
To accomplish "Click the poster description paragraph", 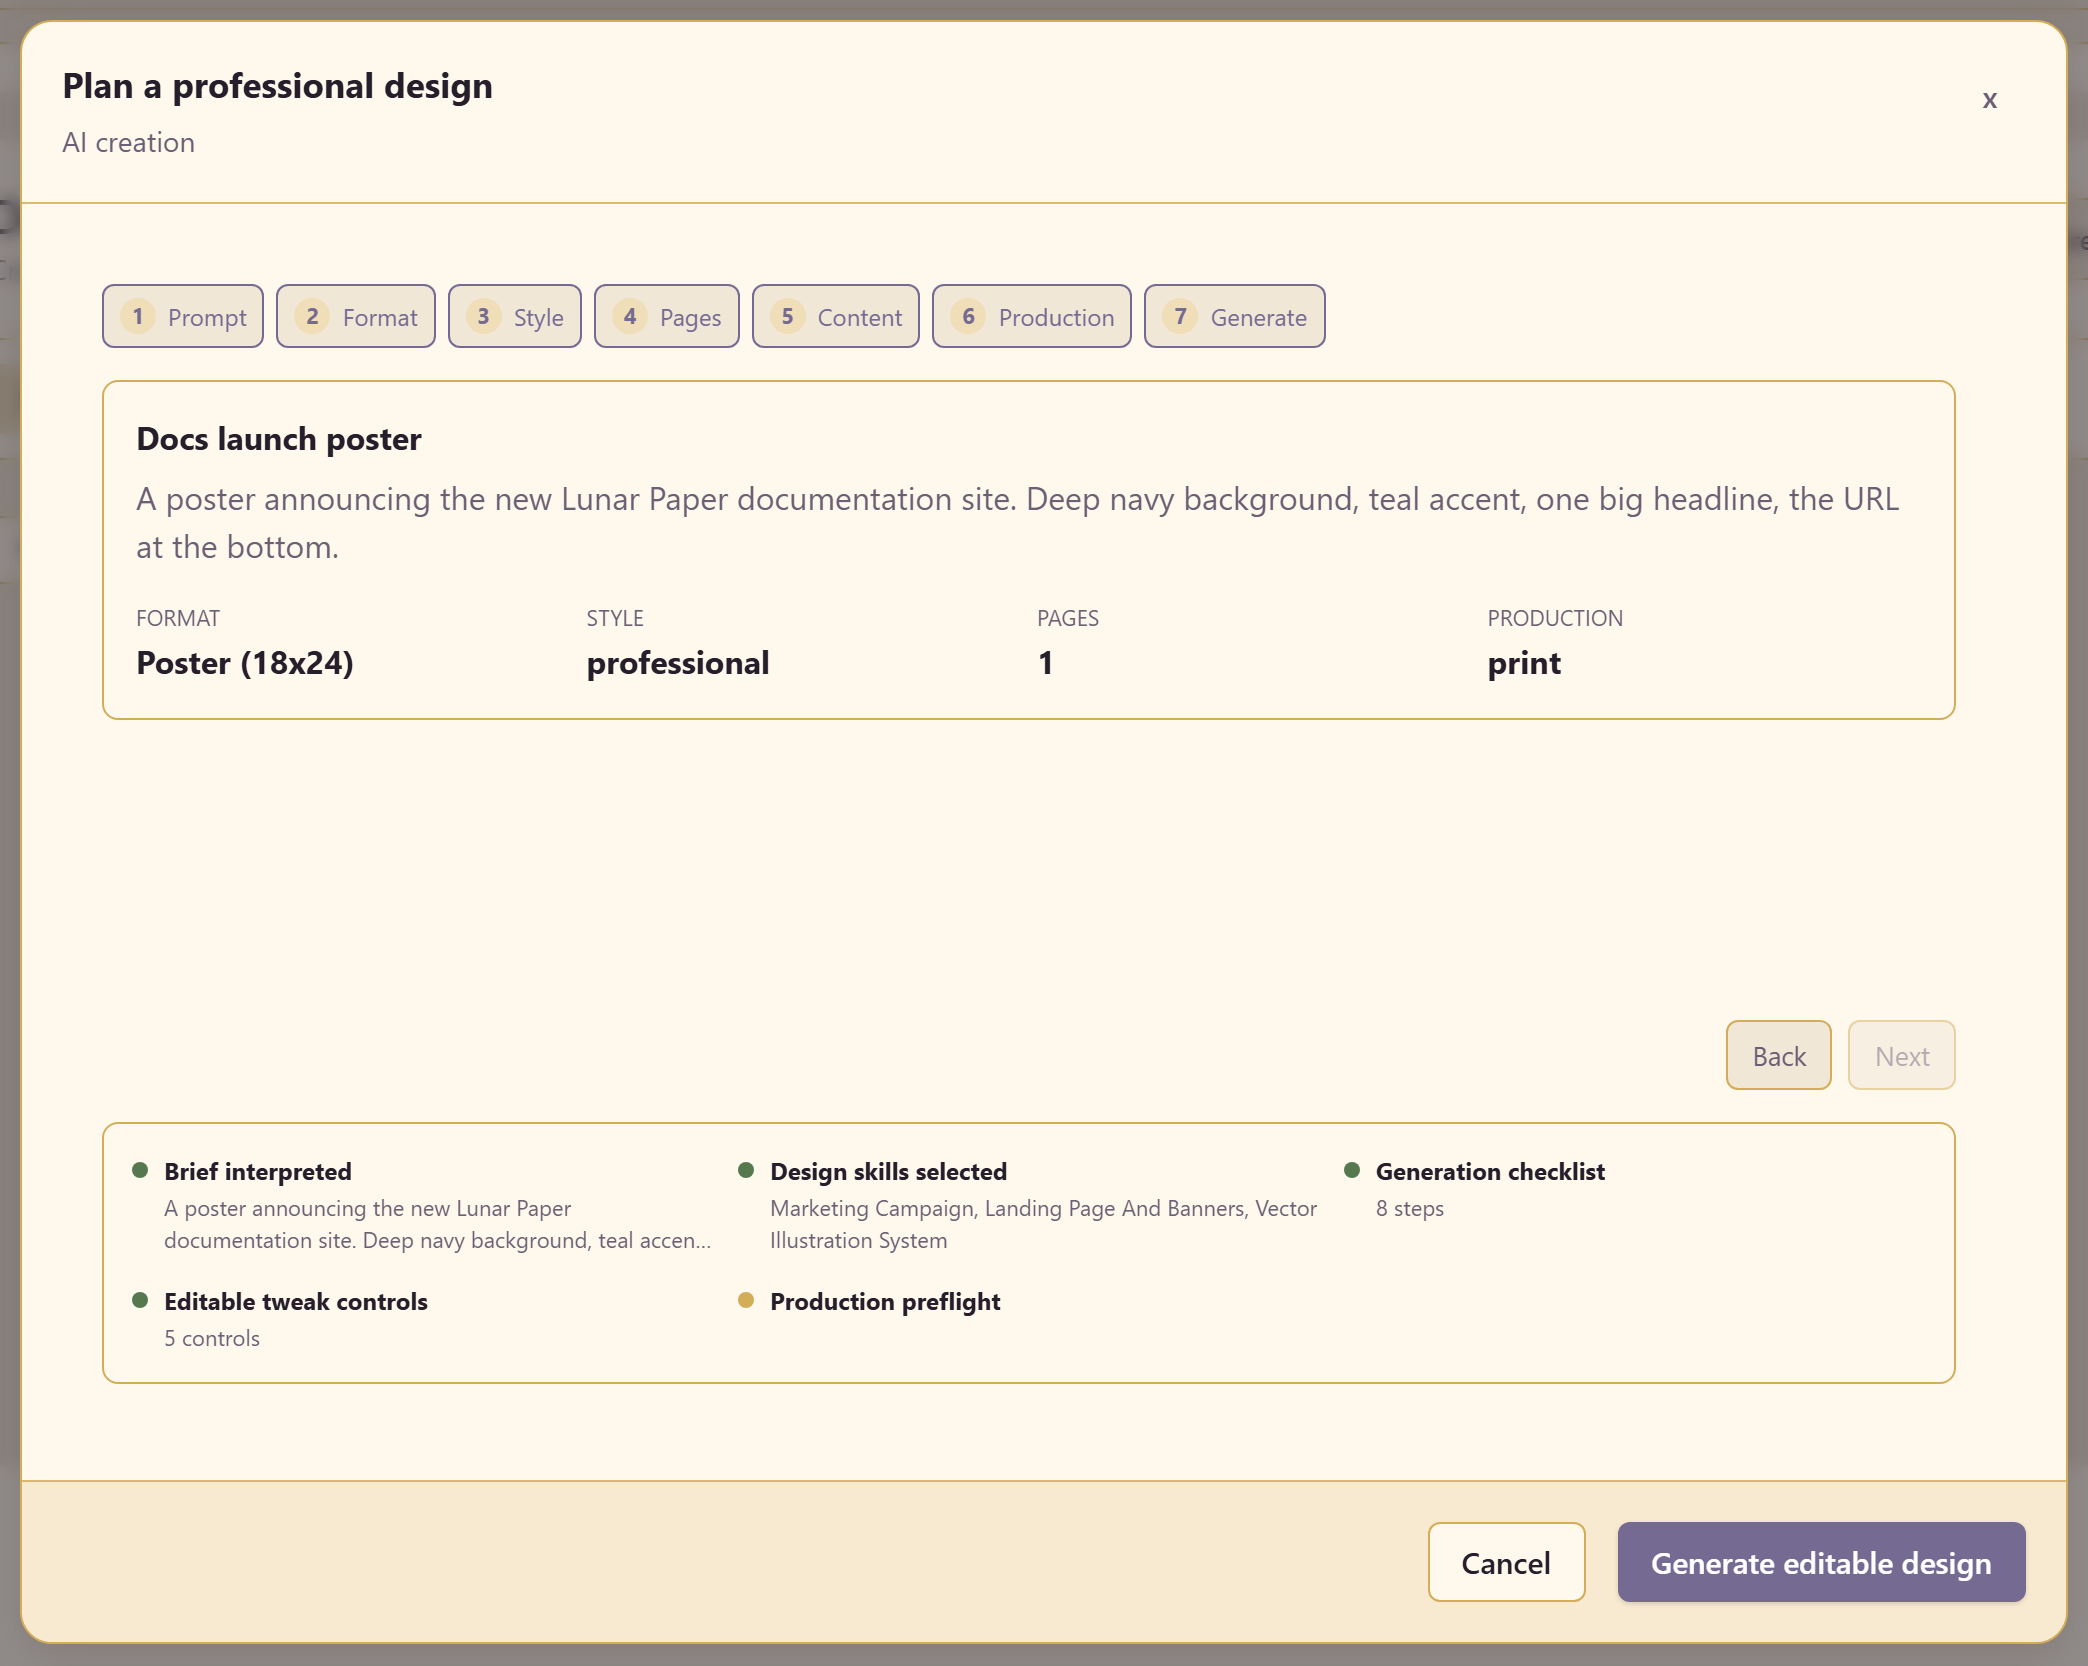I will click(x=1018, y=523).
